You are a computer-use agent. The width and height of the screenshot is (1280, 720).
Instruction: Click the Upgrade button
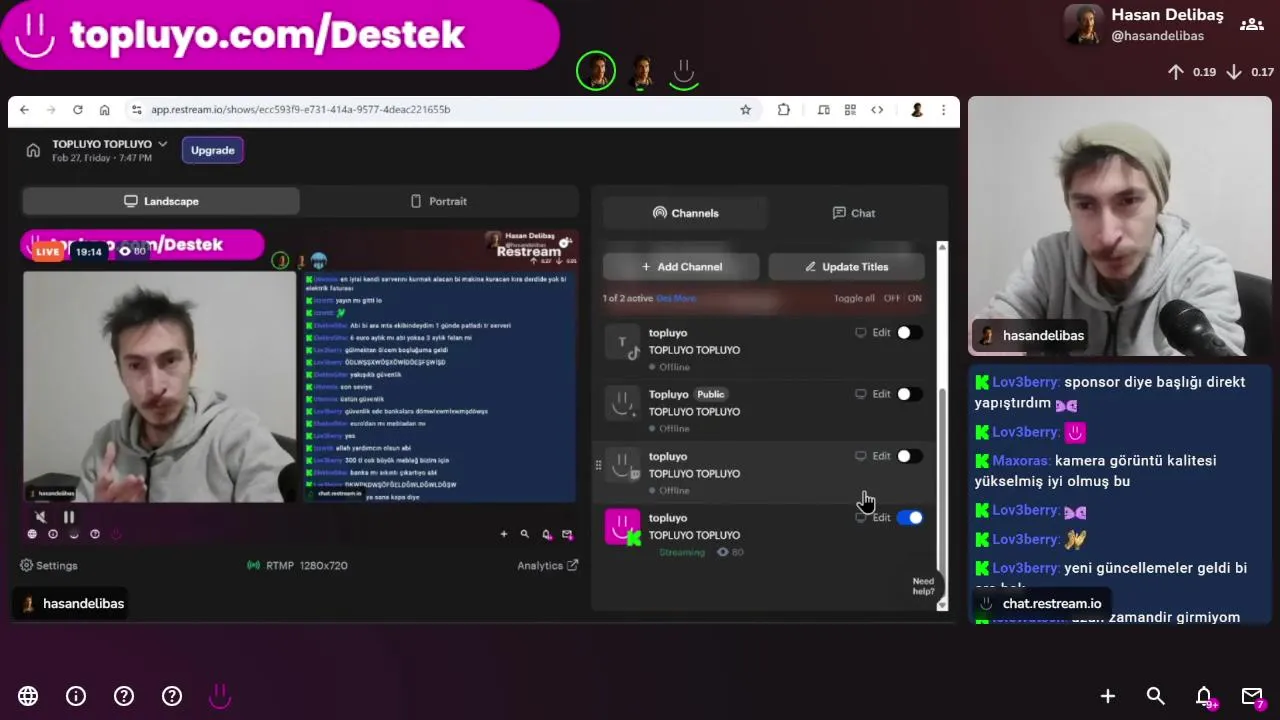pos(213,150)
